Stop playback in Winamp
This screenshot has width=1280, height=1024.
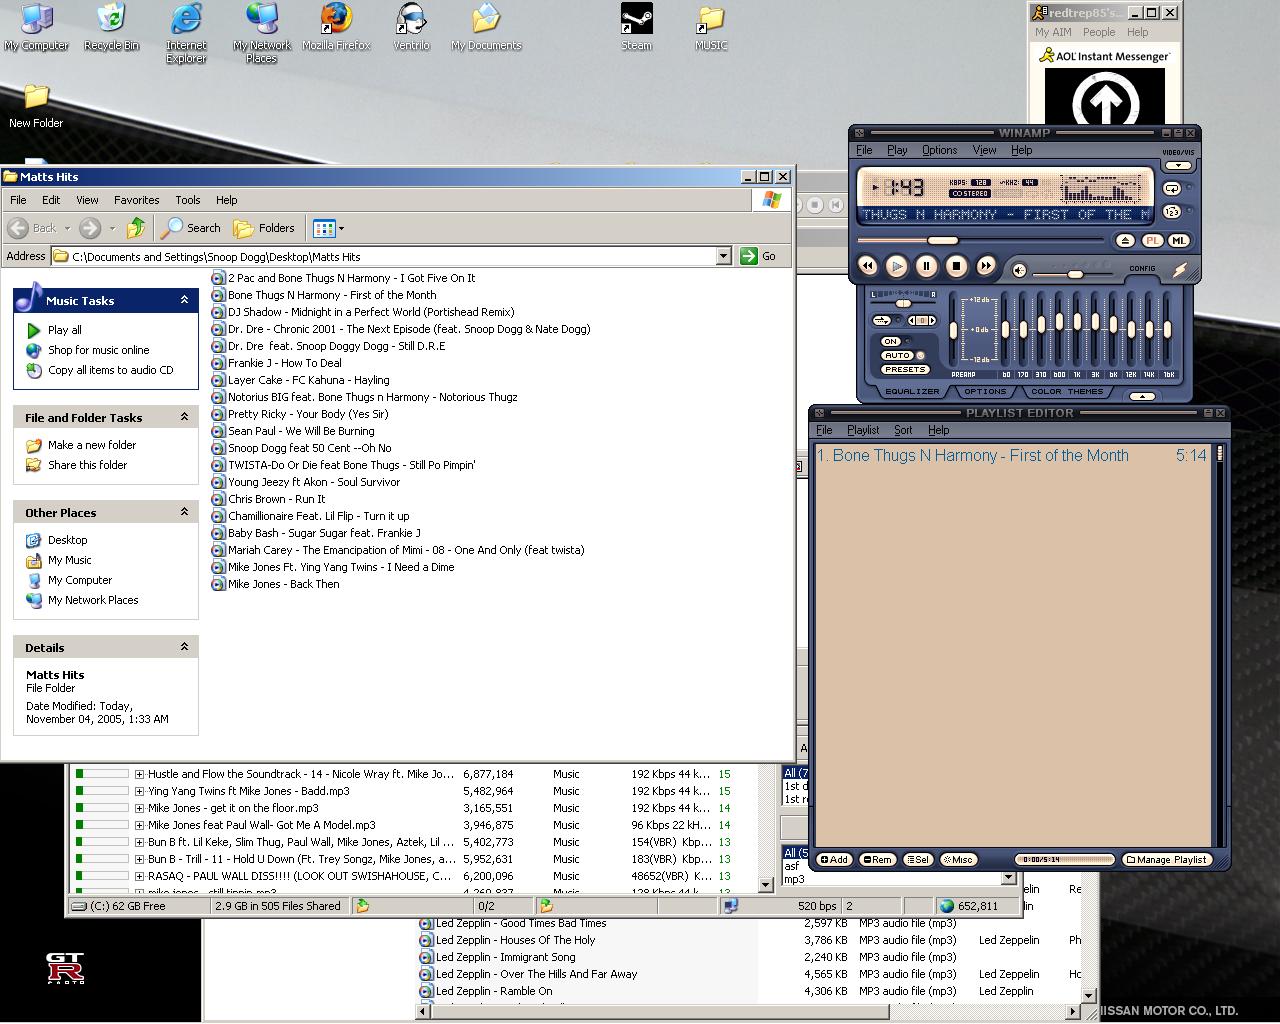(956, 266)
